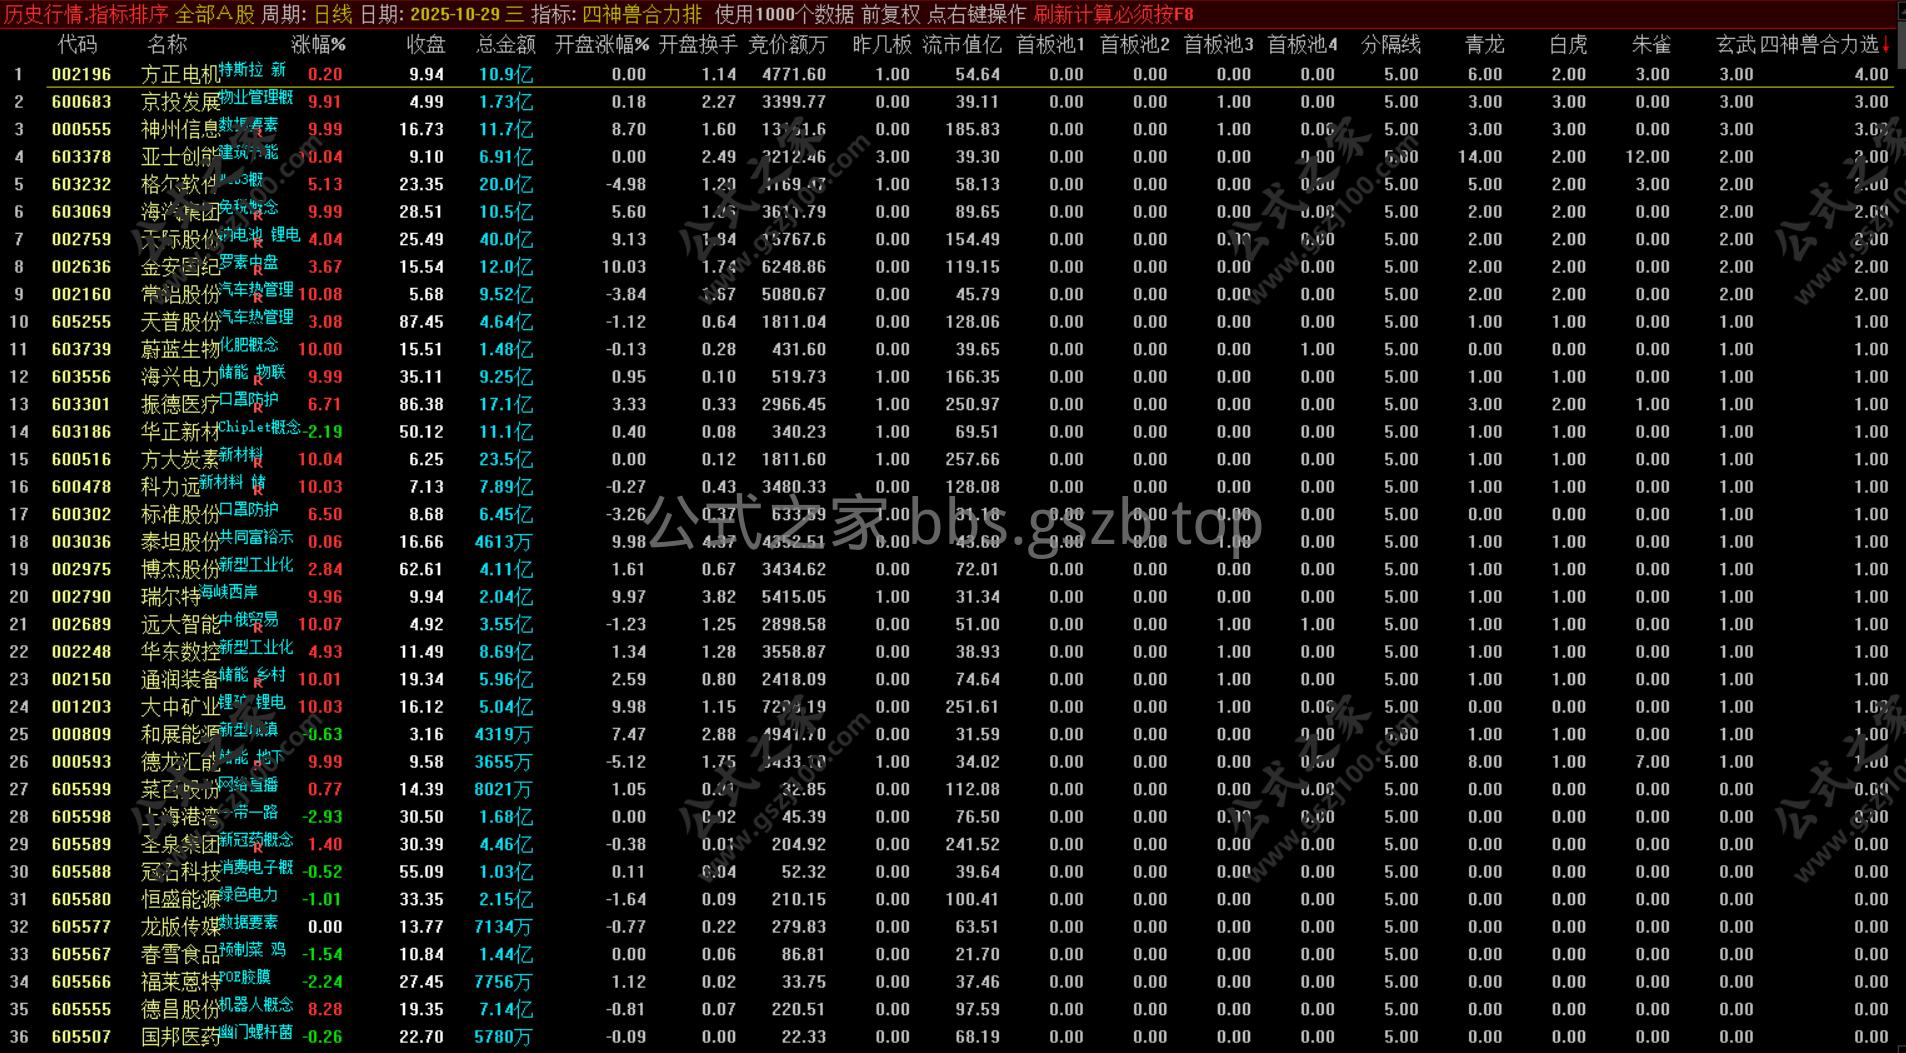1906x1053 pixels.
Task: Select the 远大智能 stock name
Action: (x=181, y=624)
